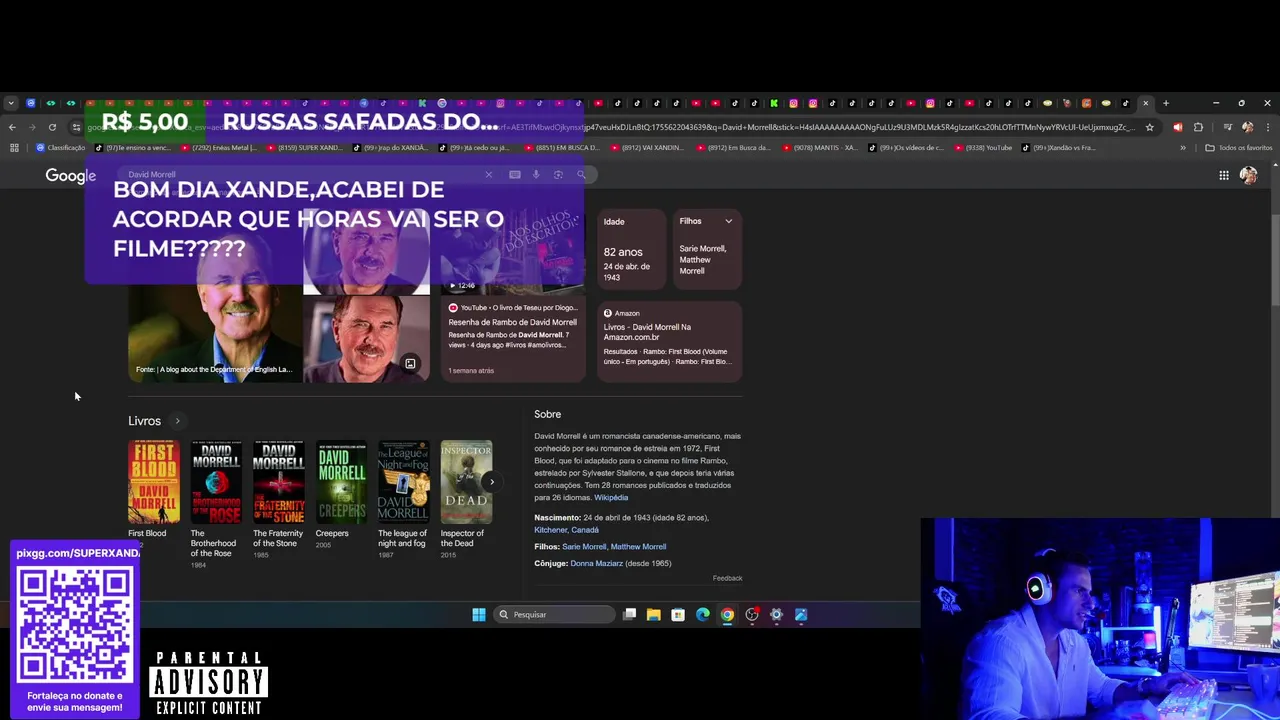
Task: Open a new tab with the plus button
Action: pyautogui.click(x=1165, y=103)
